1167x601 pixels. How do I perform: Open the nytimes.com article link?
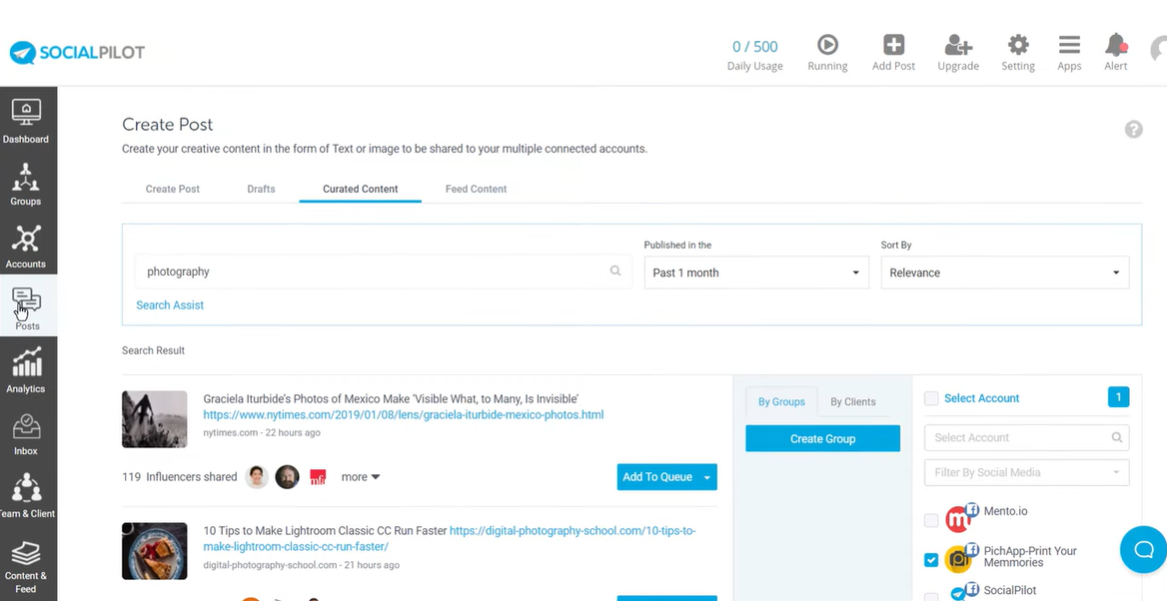(403, 414)
